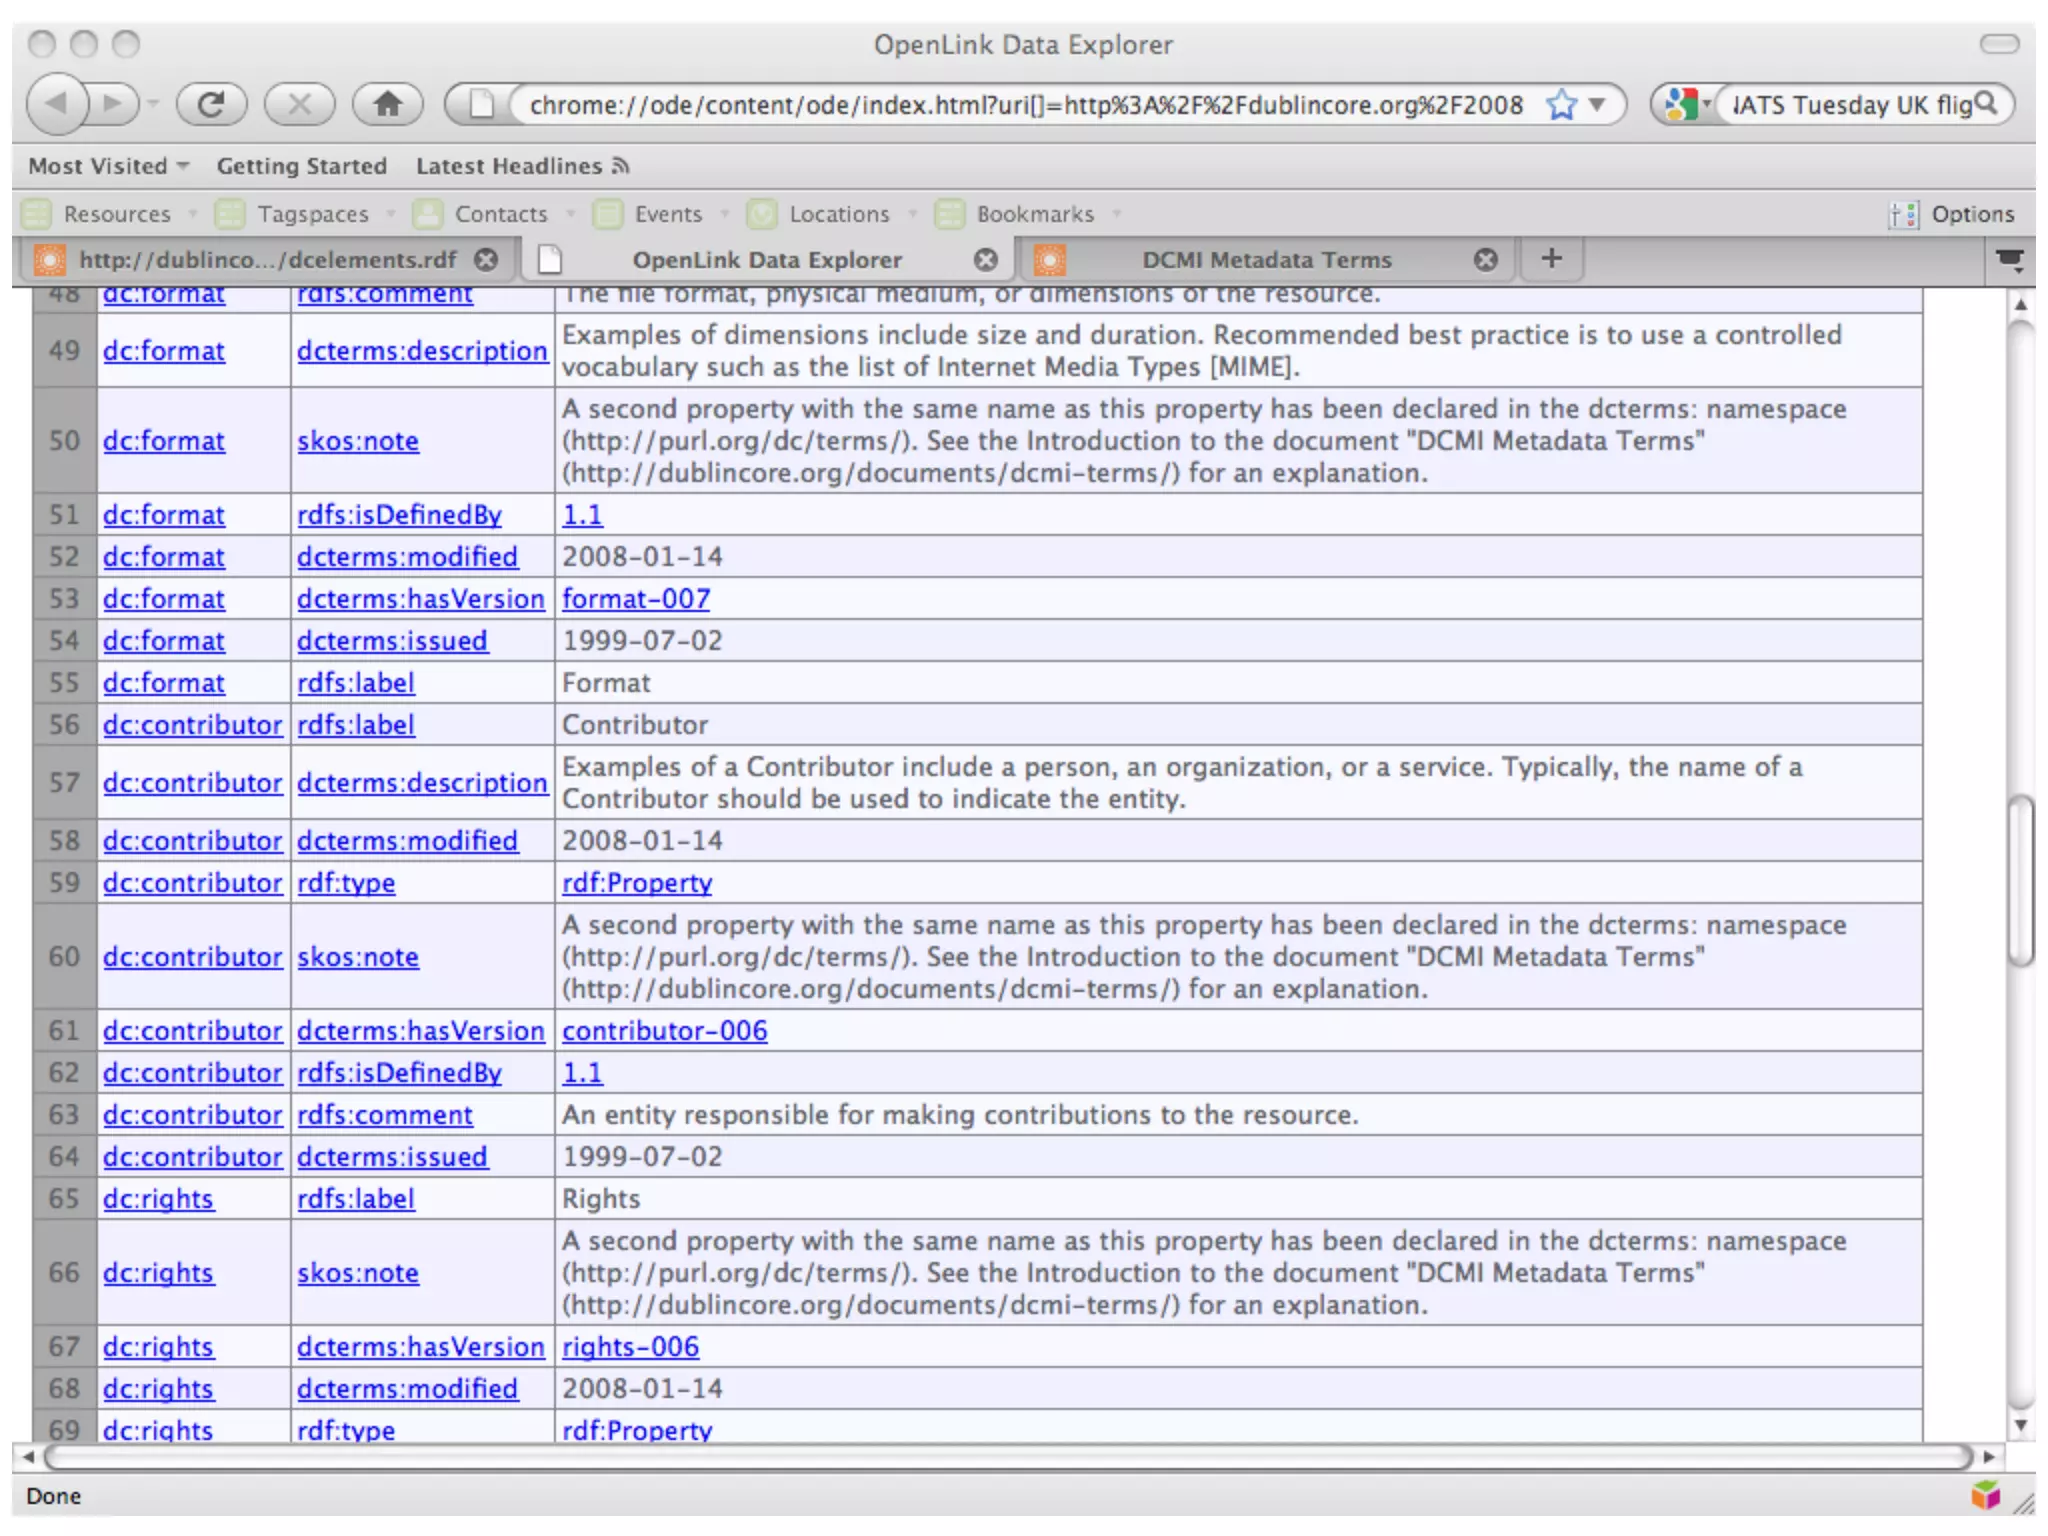
Task: Click the home icon in toolbar
Action: click(387, 104)
